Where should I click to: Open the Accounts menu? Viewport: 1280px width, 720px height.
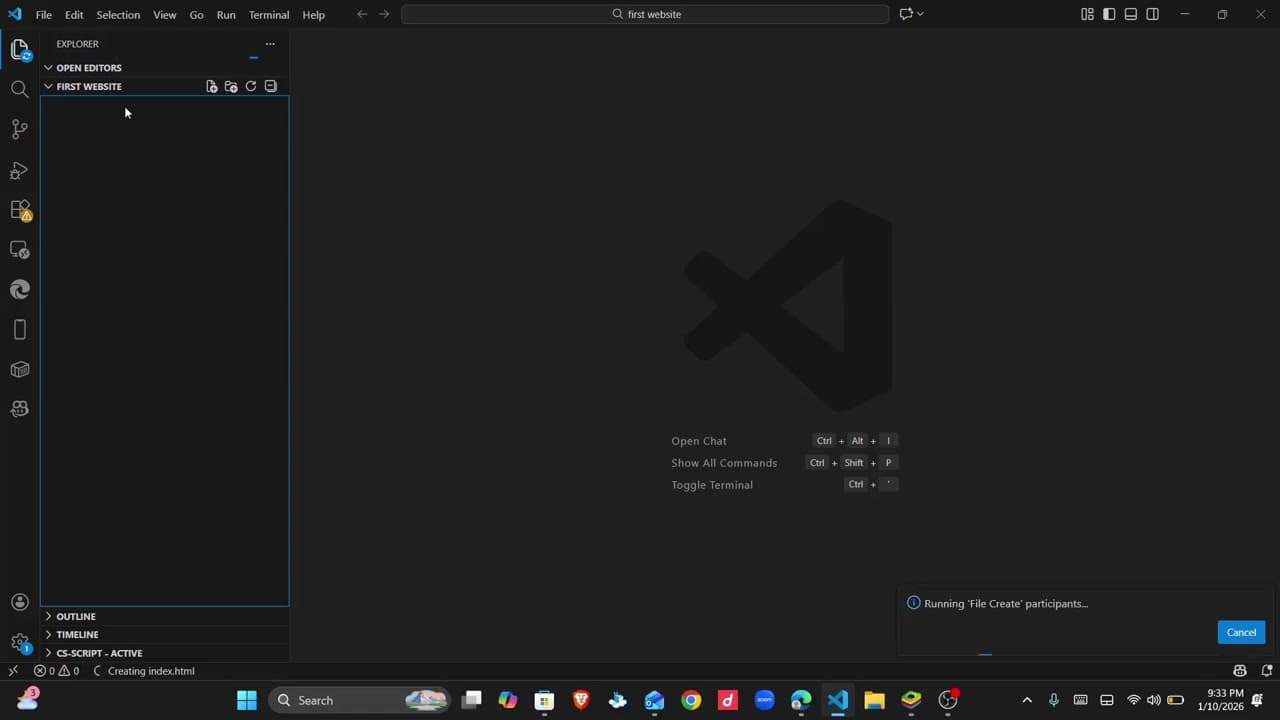click(x=20, y=602)
